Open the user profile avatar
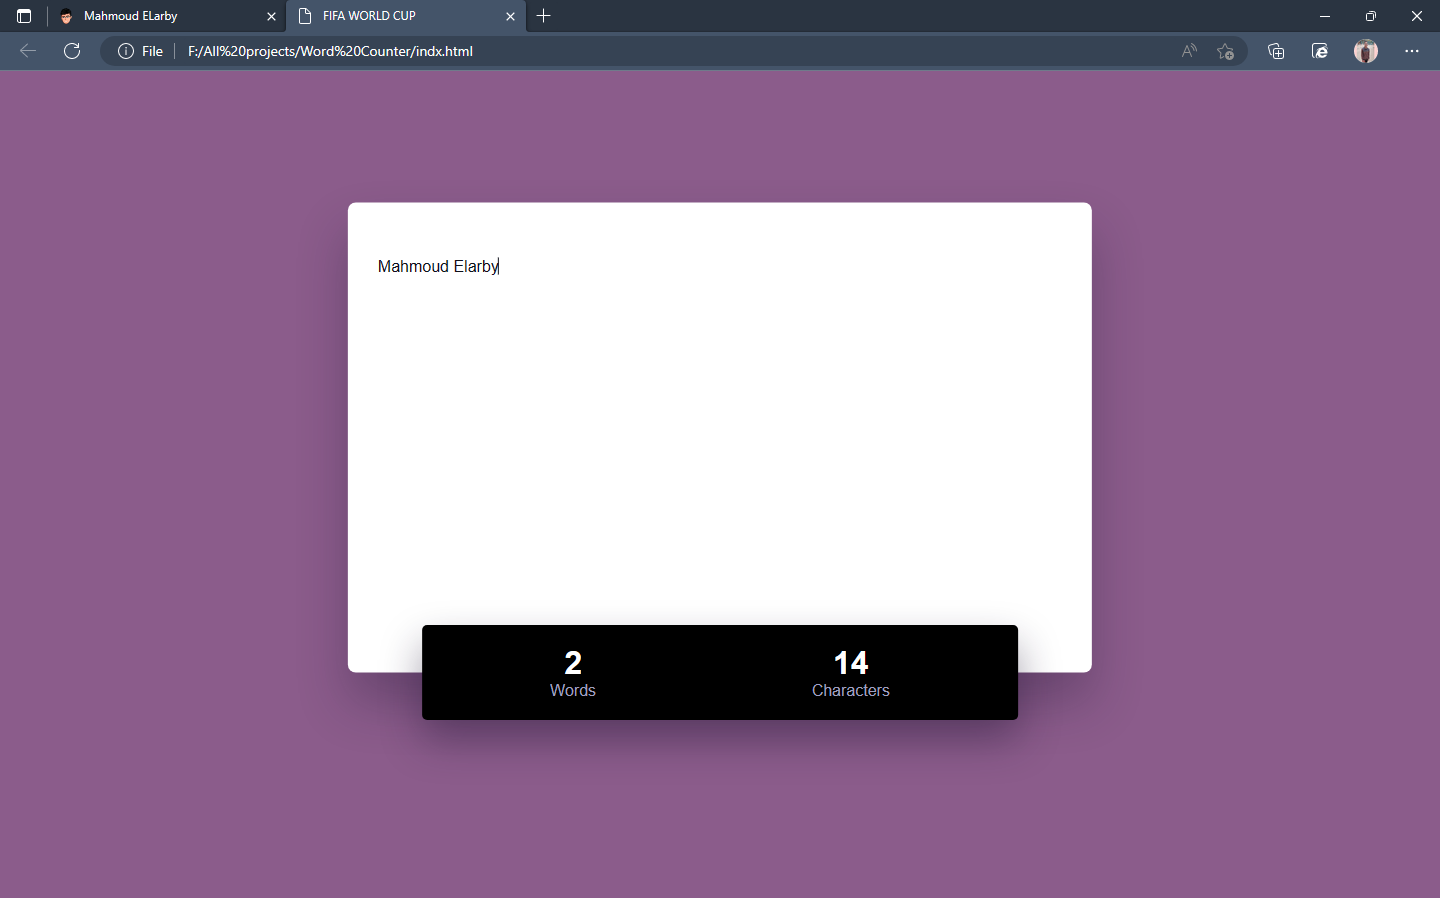The height and width of the screenshot is (898, 1440). coord(1365,51)
